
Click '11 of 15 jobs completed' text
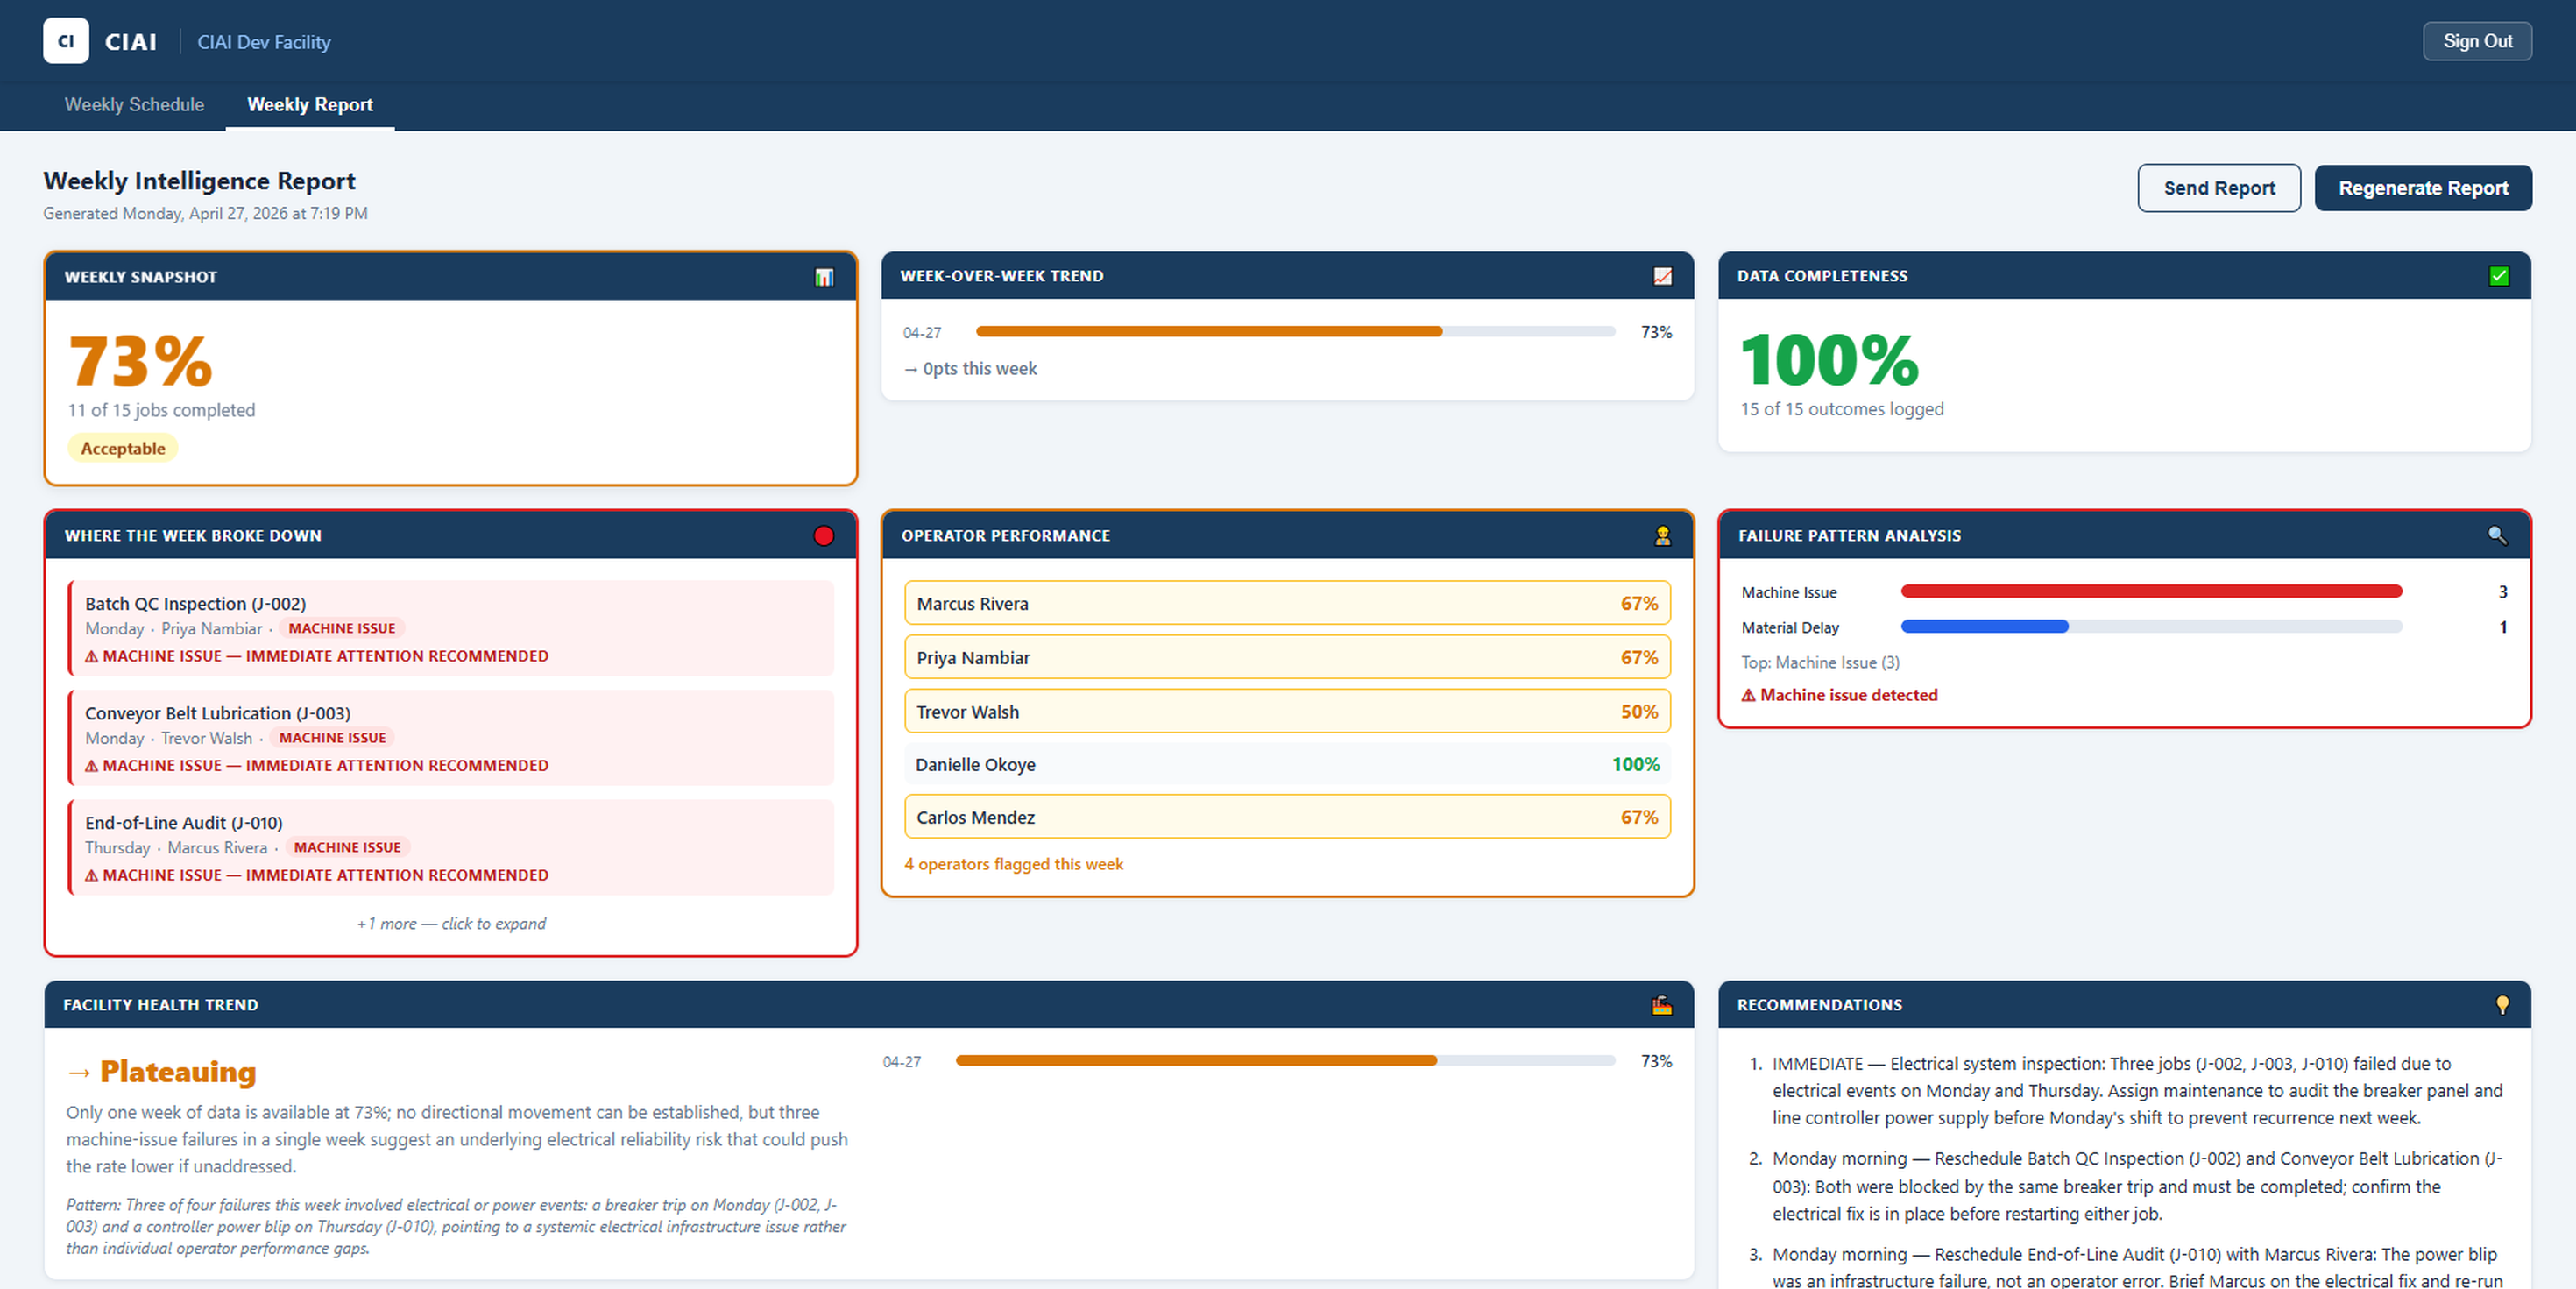pyautogui.click(x=161, y=411)
